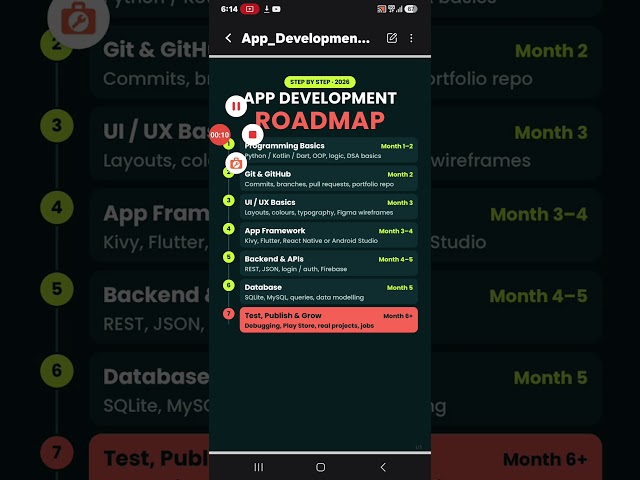This screenshot has height=480, width=640.
Task: Tap the back arrow in the header
Action: [228, 38]
